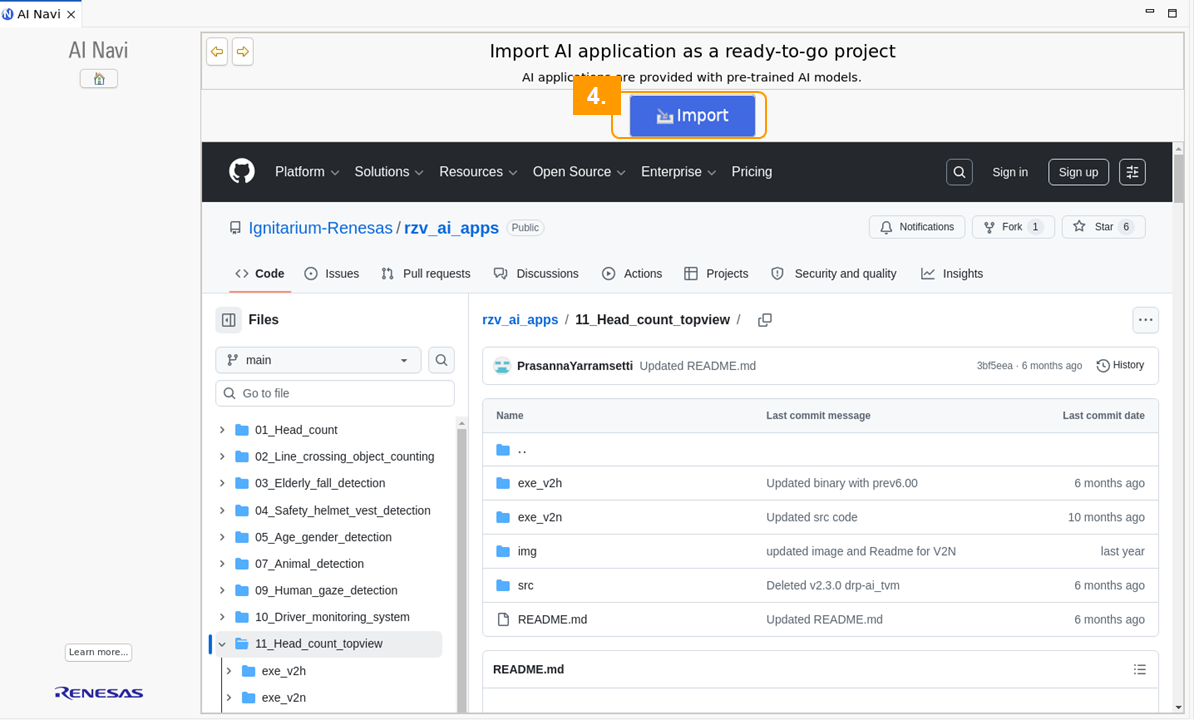This screenshot has width=1194, height=720.
Task: Open commit History
Action: tap(1120, 365)
